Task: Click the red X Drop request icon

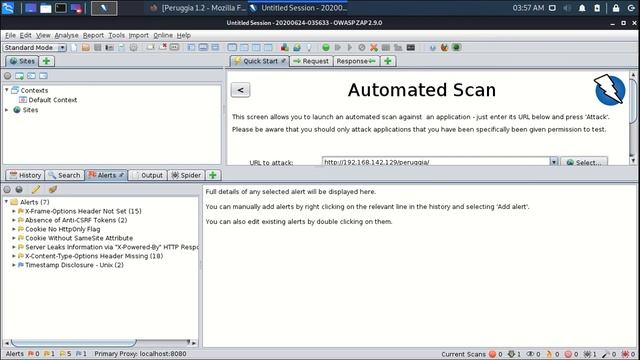Action: coord(373,47)
